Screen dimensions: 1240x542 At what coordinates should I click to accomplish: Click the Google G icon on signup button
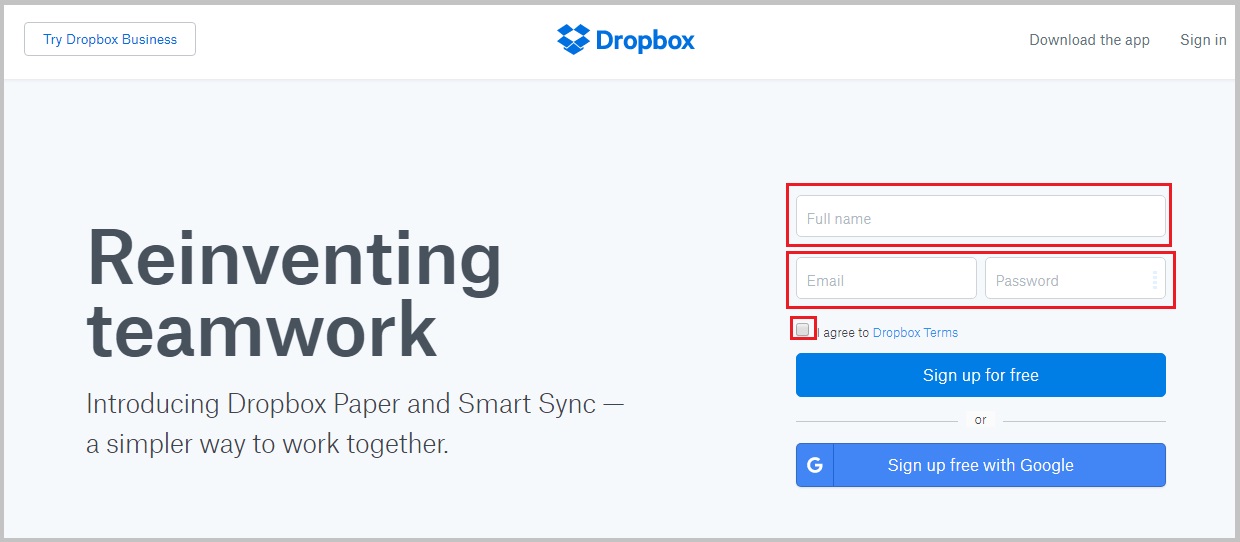815,465
